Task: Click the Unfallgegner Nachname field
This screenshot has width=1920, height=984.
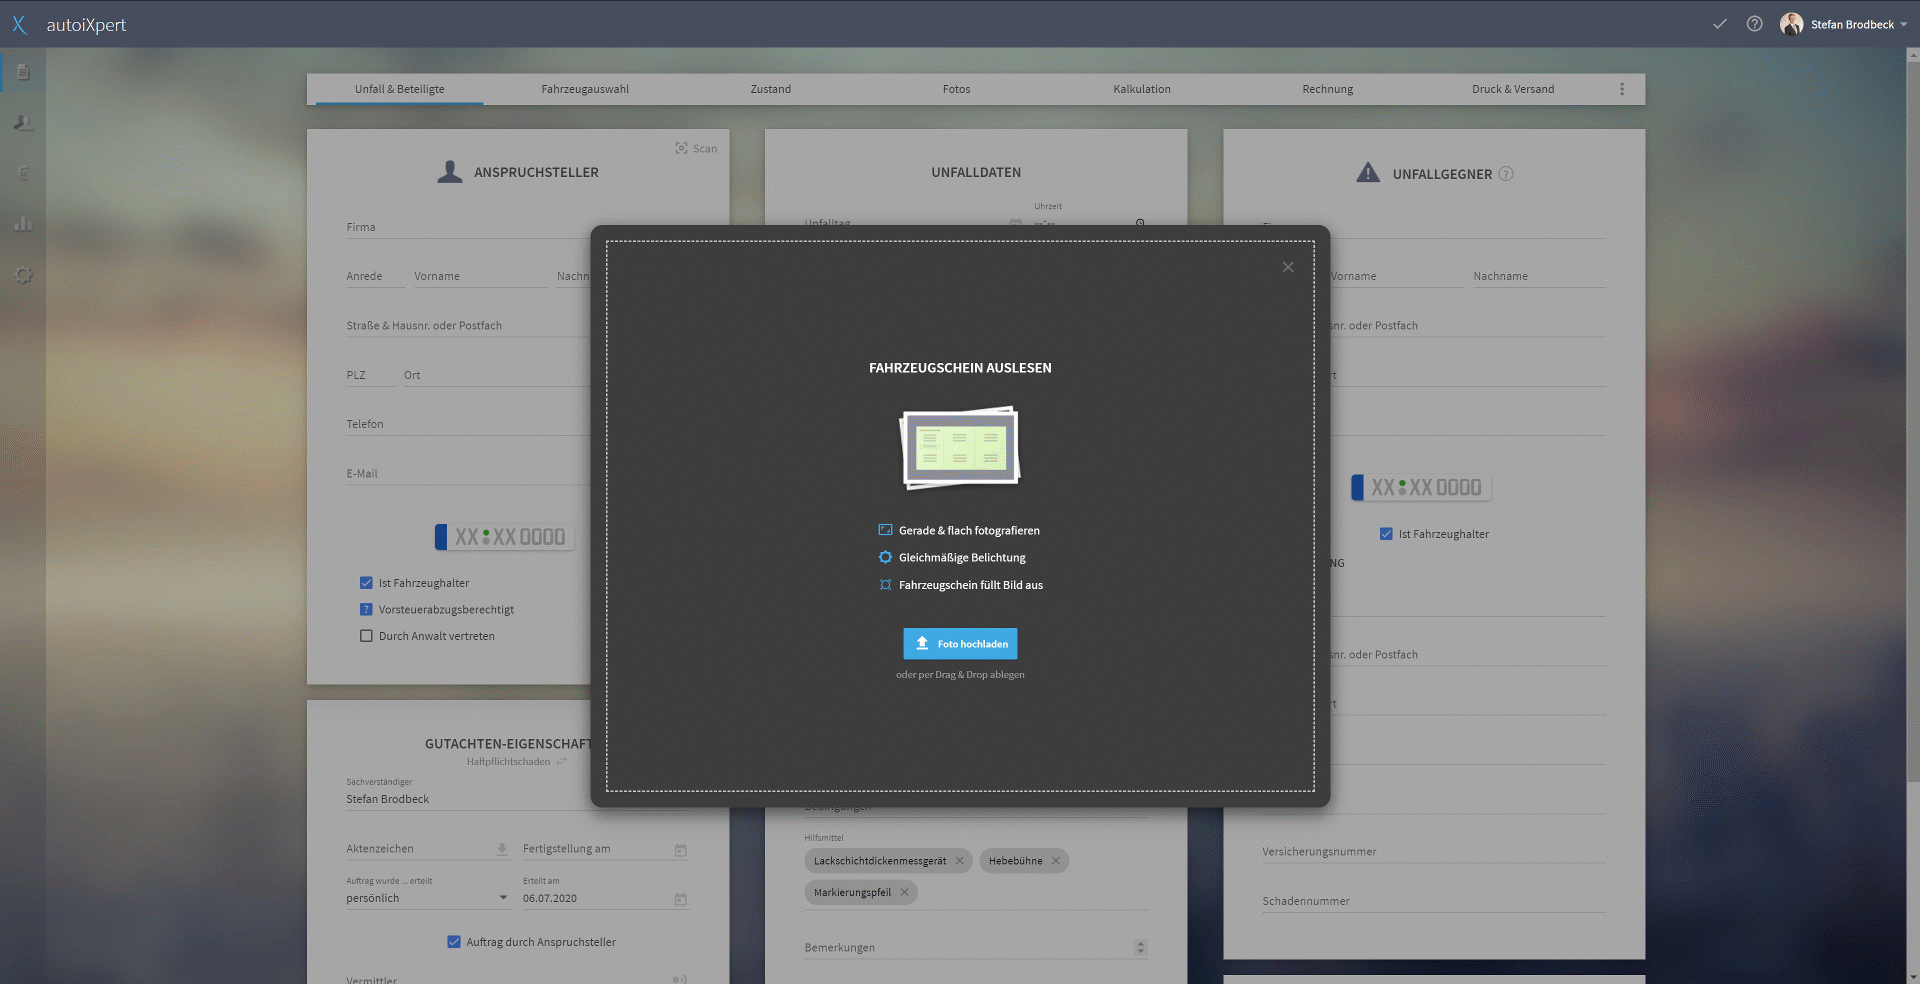Action: (x=1539, y=276)
